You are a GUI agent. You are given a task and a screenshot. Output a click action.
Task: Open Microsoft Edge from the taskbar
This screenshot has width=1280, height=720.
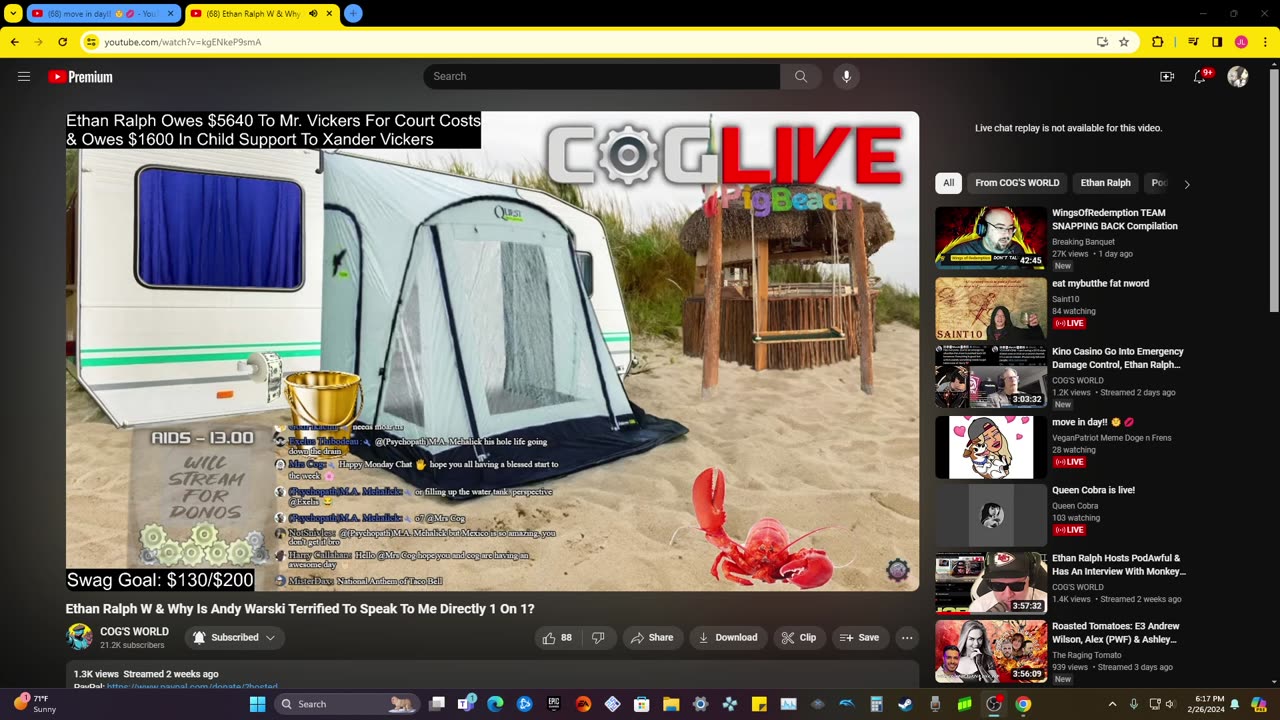click(495, 704)
